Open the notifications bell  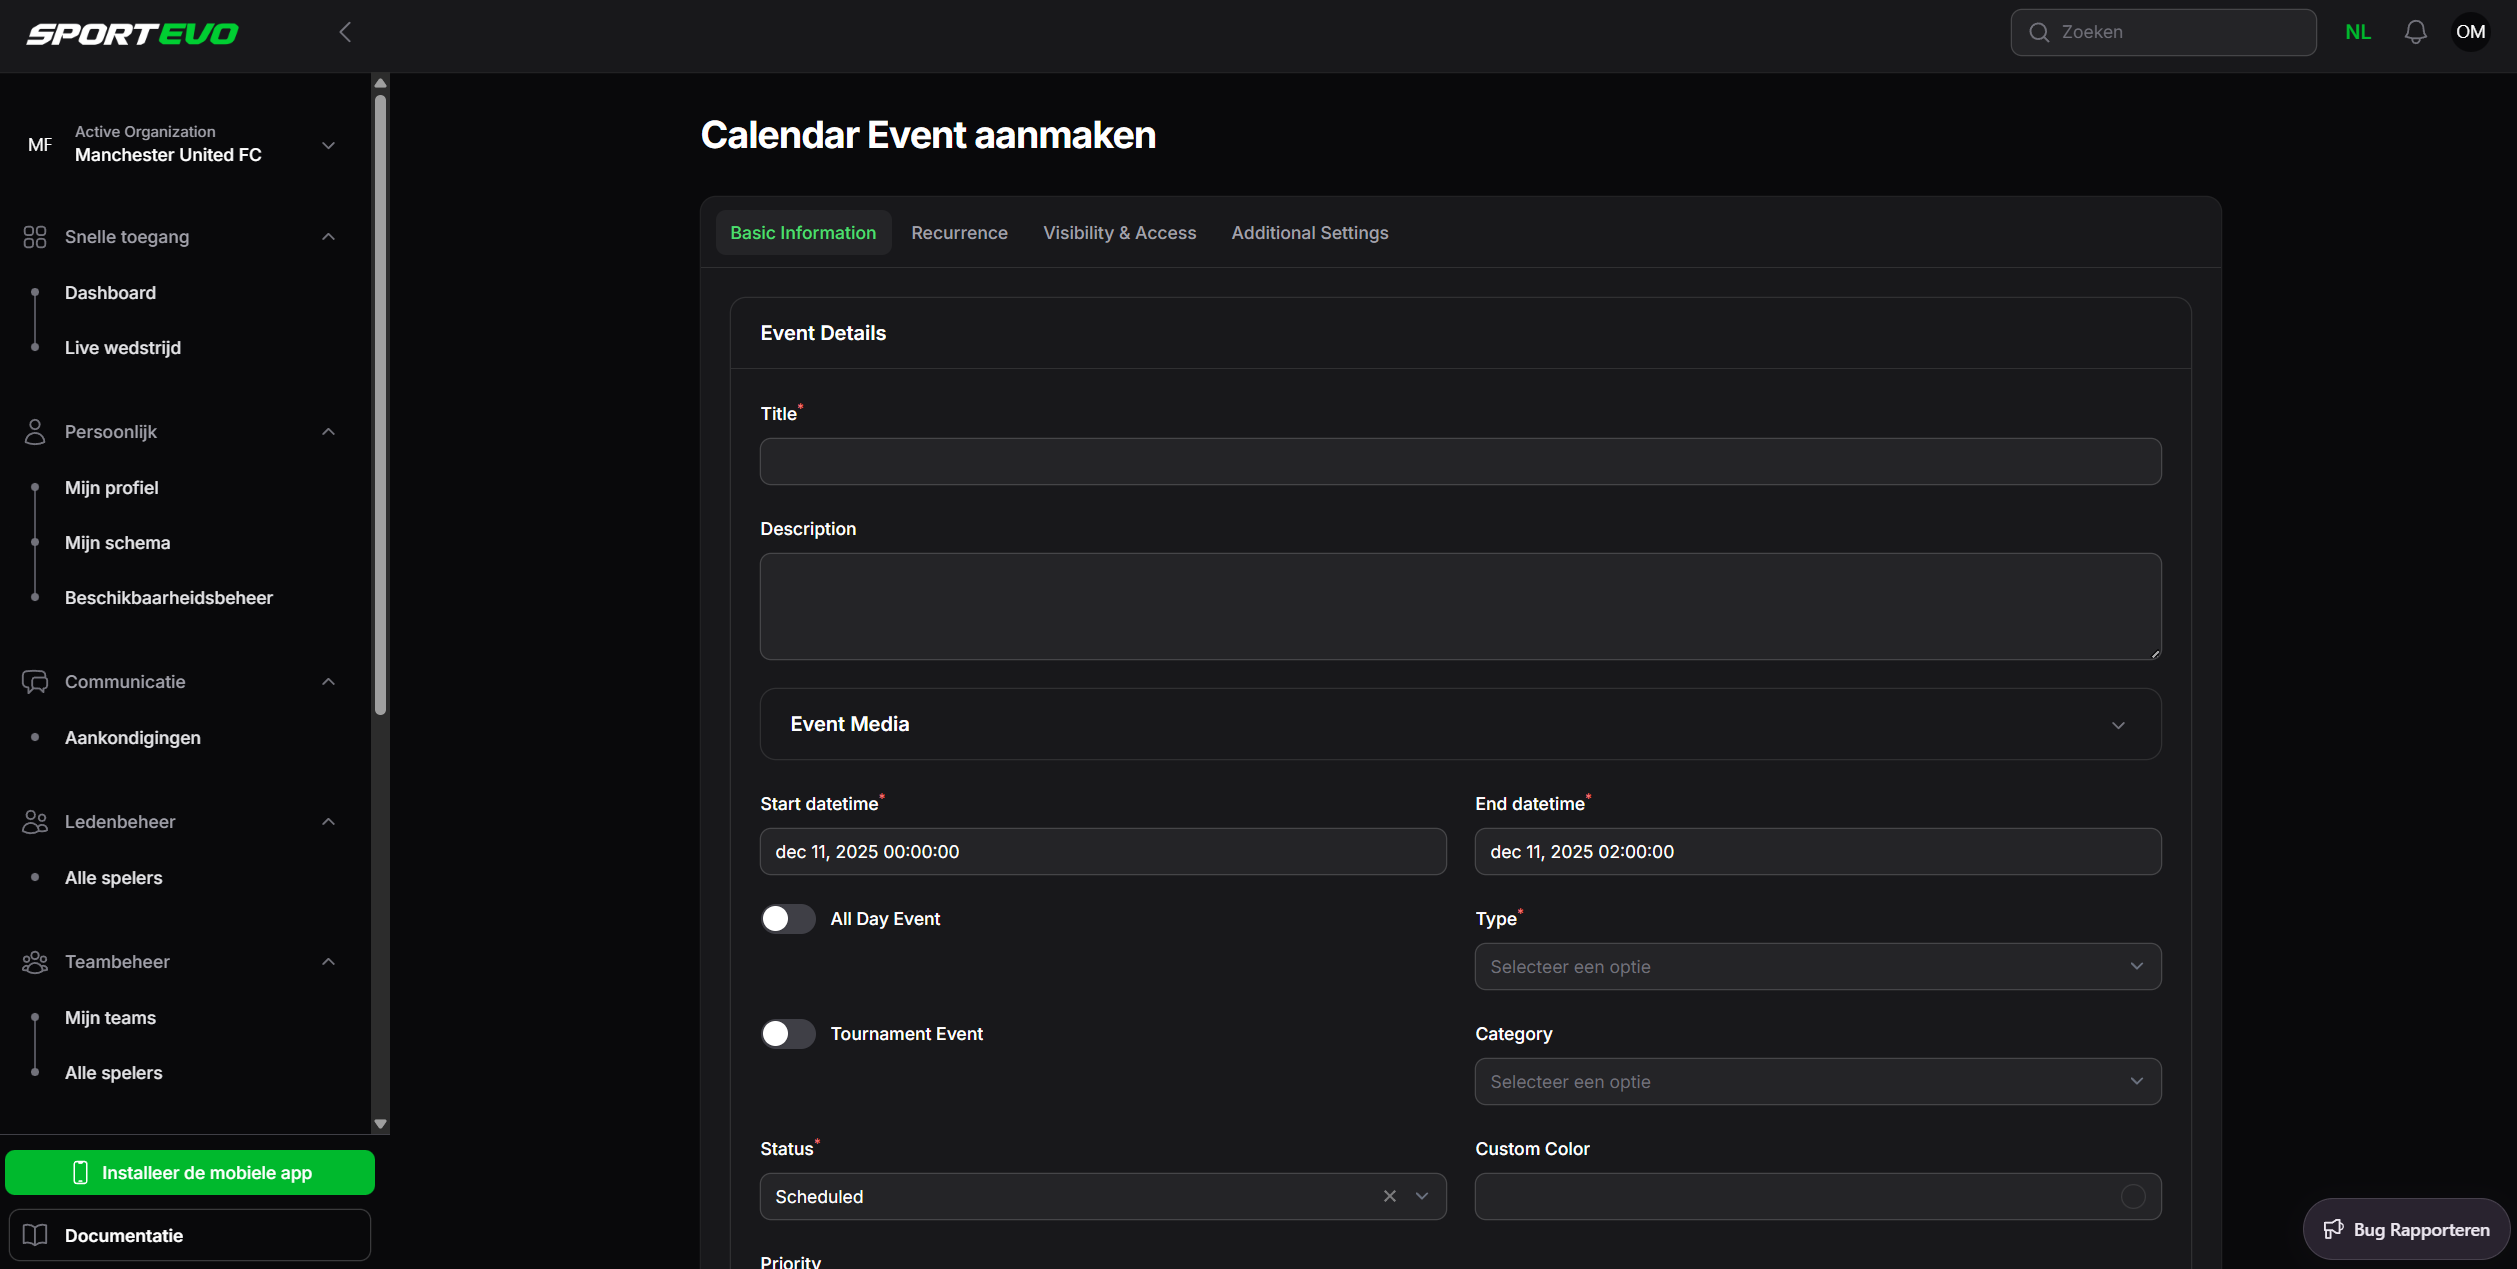click(2416, 31)
